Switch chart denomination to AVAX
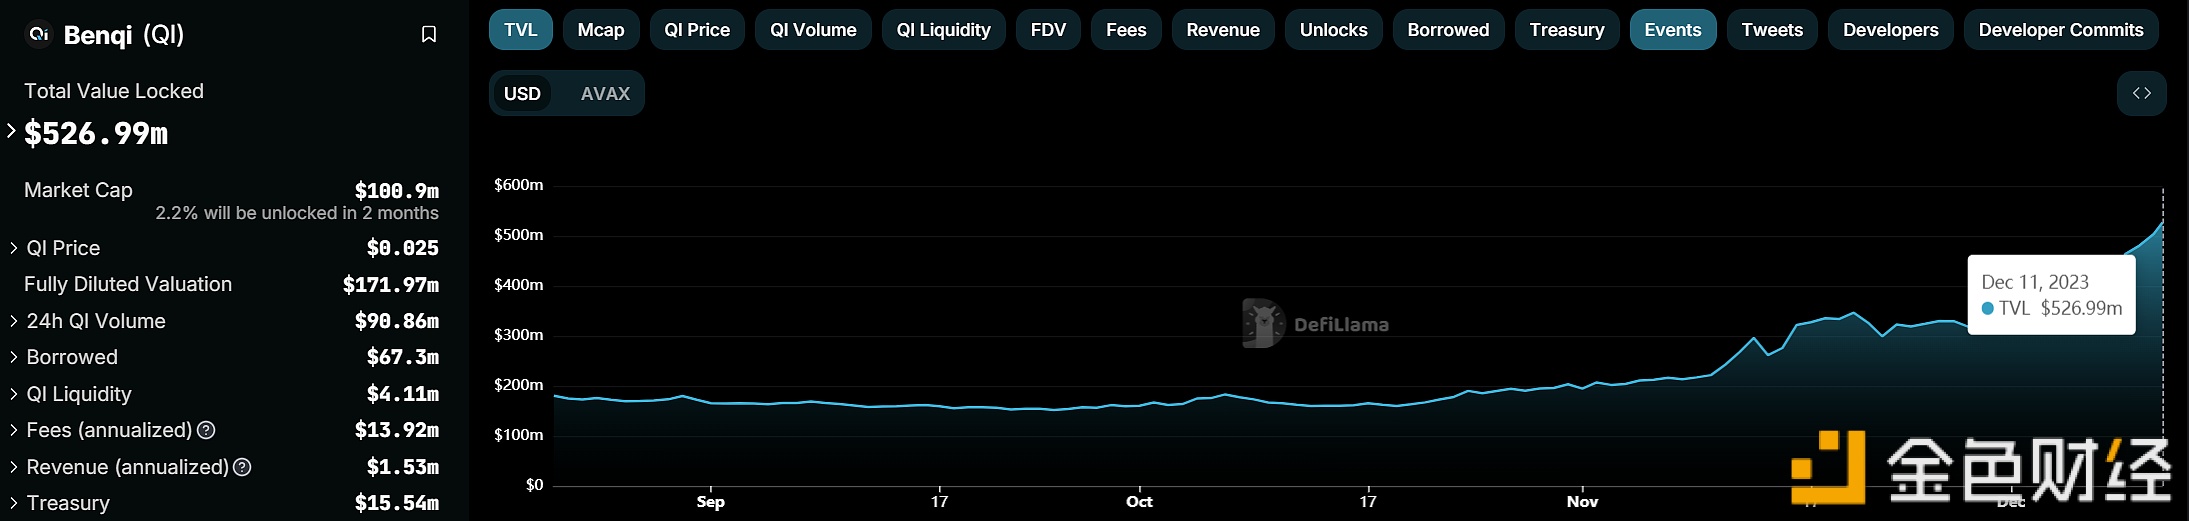The height and width of the screenshot is (521, 2189). (x=605, y=93)
